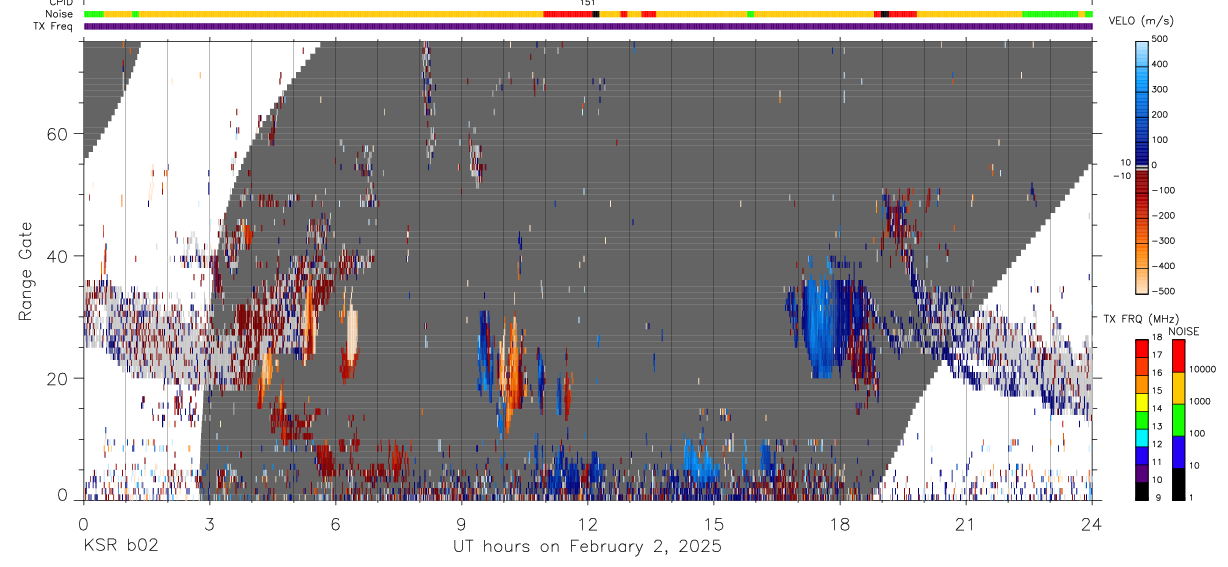The width and height of the screenshot is (1228, 567).
Task: Click the 40 tick on Range Gate axis
Action: [x=57, y=256]
